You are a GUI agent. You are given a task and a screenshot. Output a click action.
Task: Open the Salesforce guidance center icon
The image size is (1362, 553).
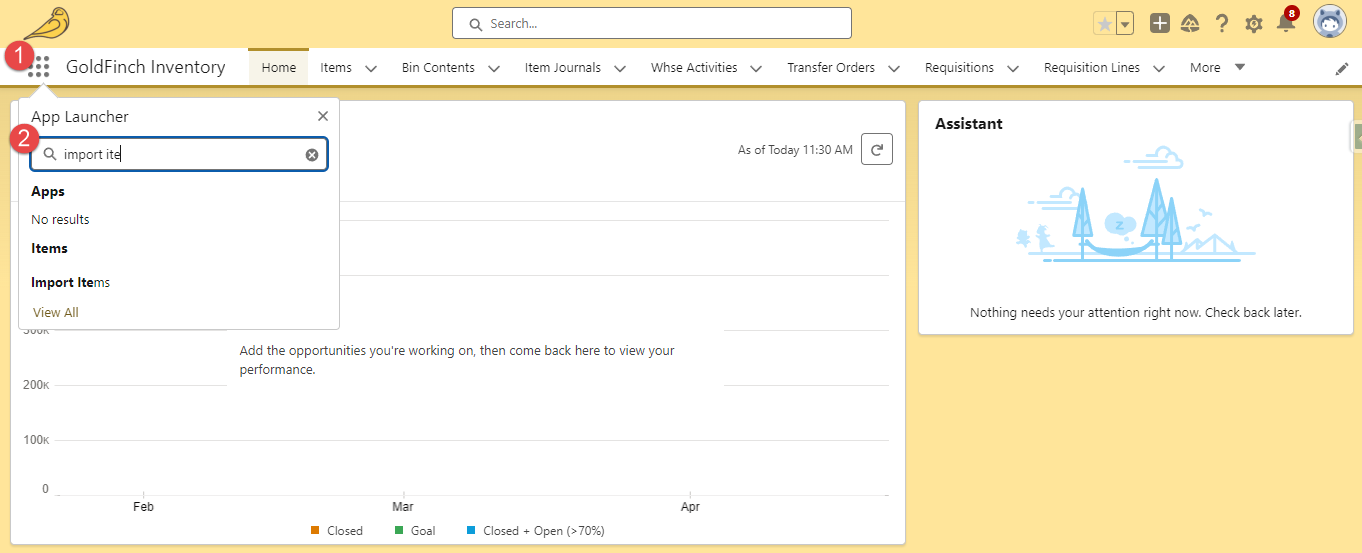coord(1190,23)
